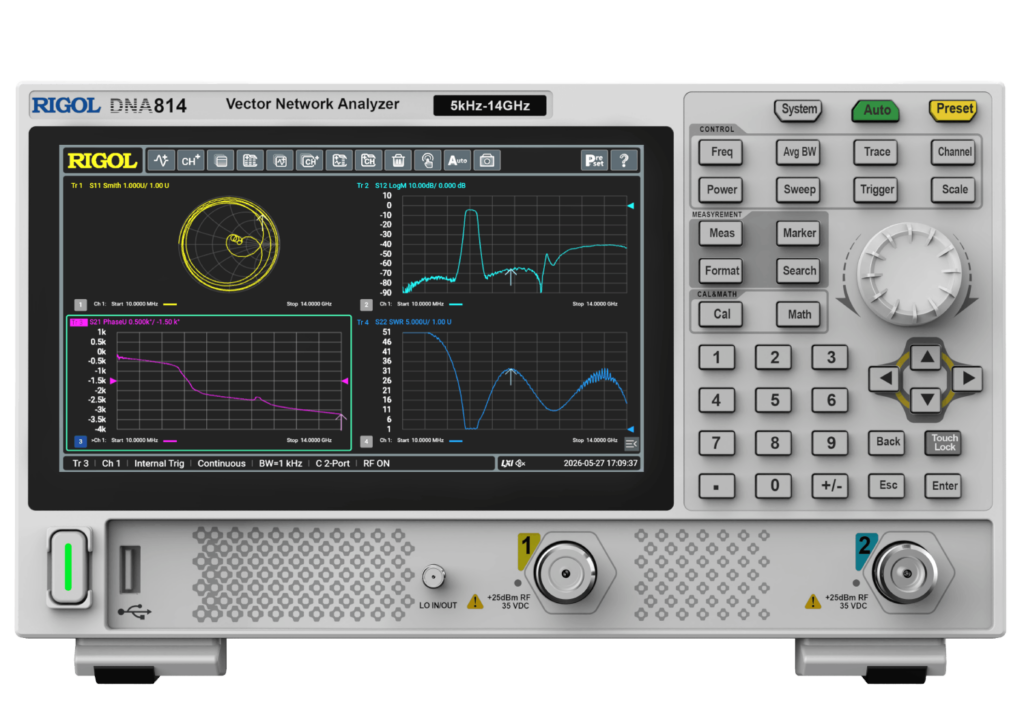Tap the yellow RIGOL logo on screen
The height and width of the screenshot is (724, 1024).
coord(102,161)
